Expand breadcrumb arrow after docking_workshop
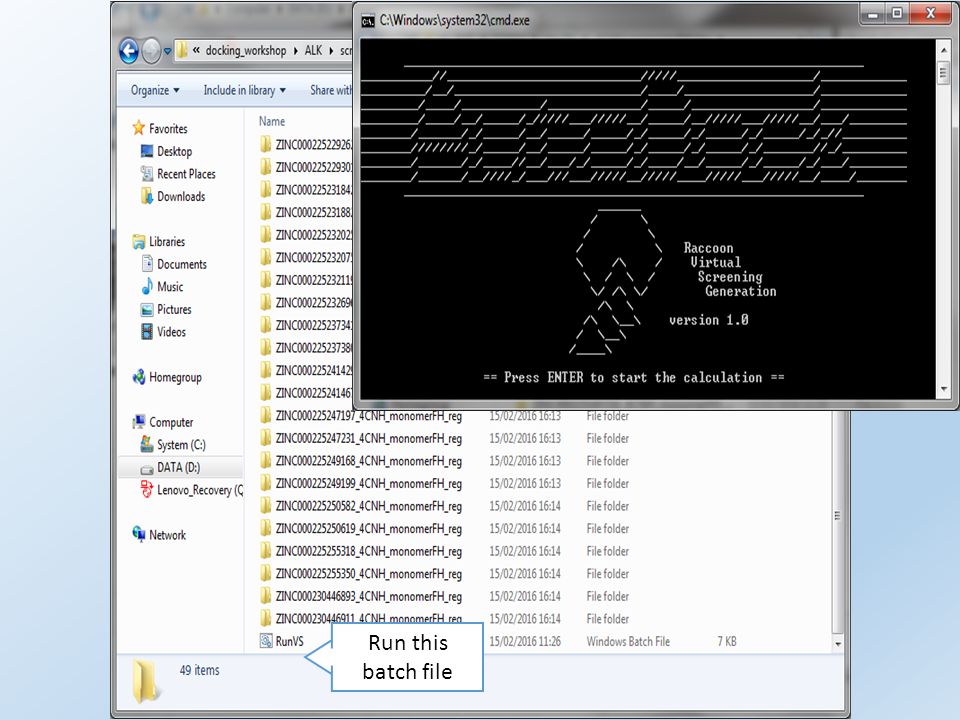The image size is (960, 720). (295, 51)
